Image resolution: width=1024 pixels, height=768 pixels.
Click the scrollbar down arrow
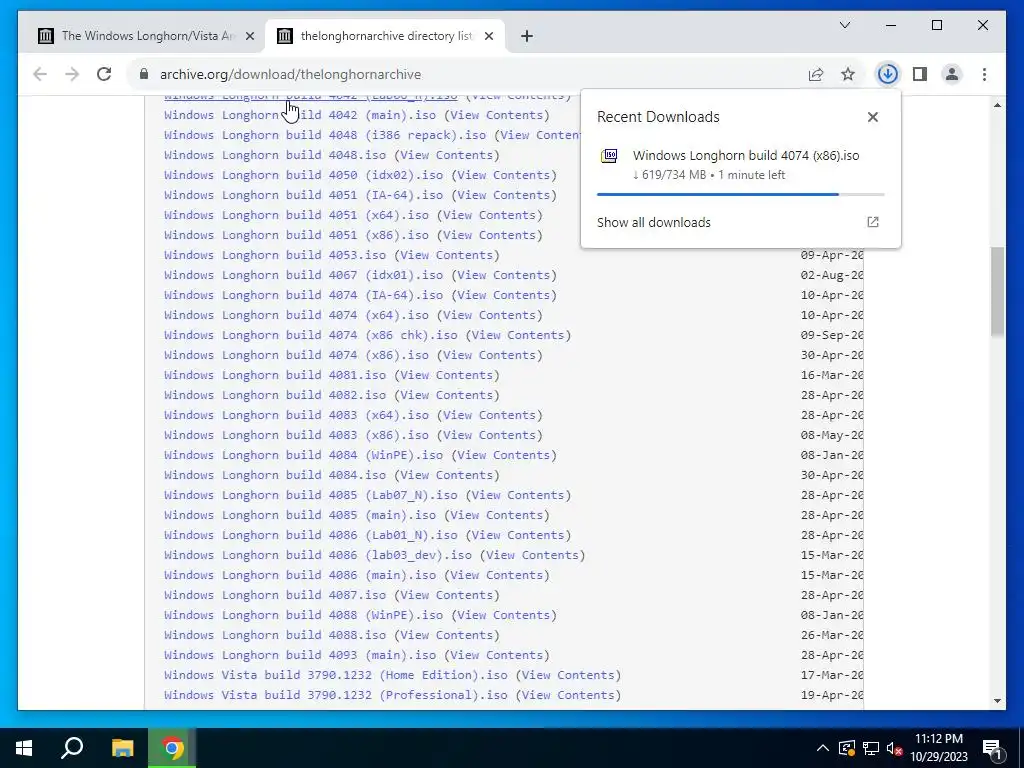click(x=997, y=701)
